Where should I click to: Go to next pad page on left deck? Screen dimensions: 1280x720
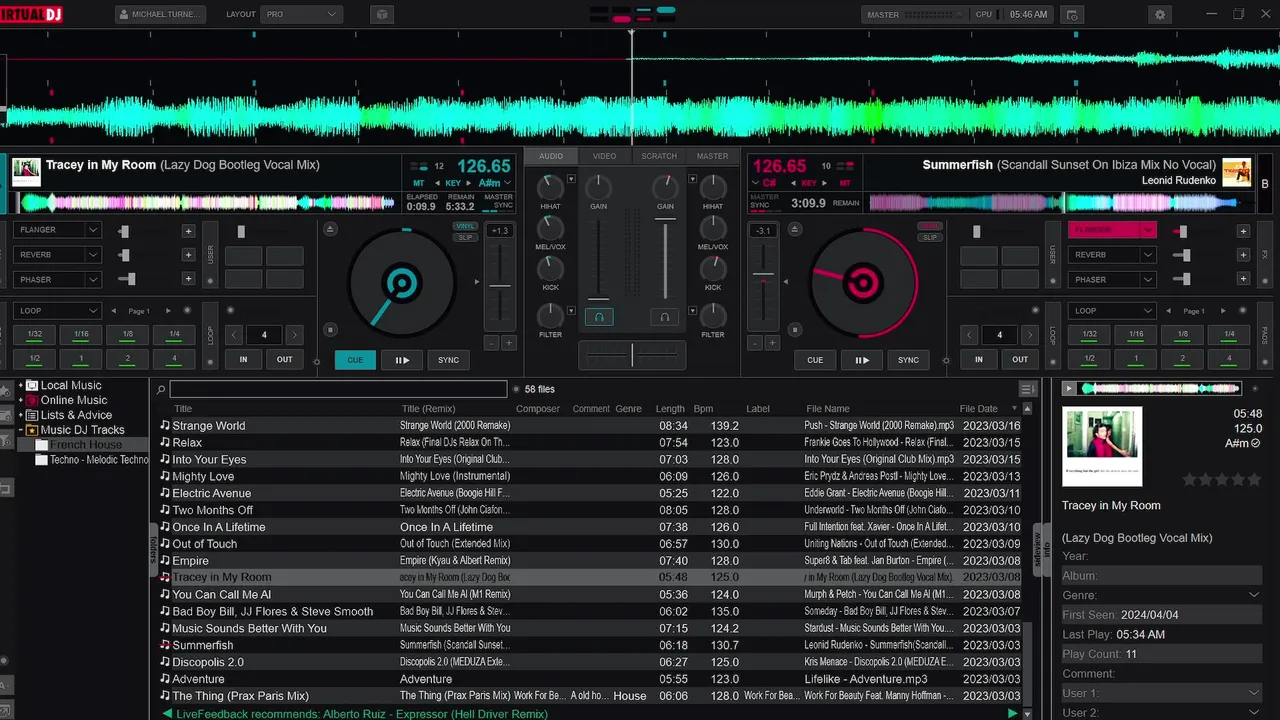(168, 311)
